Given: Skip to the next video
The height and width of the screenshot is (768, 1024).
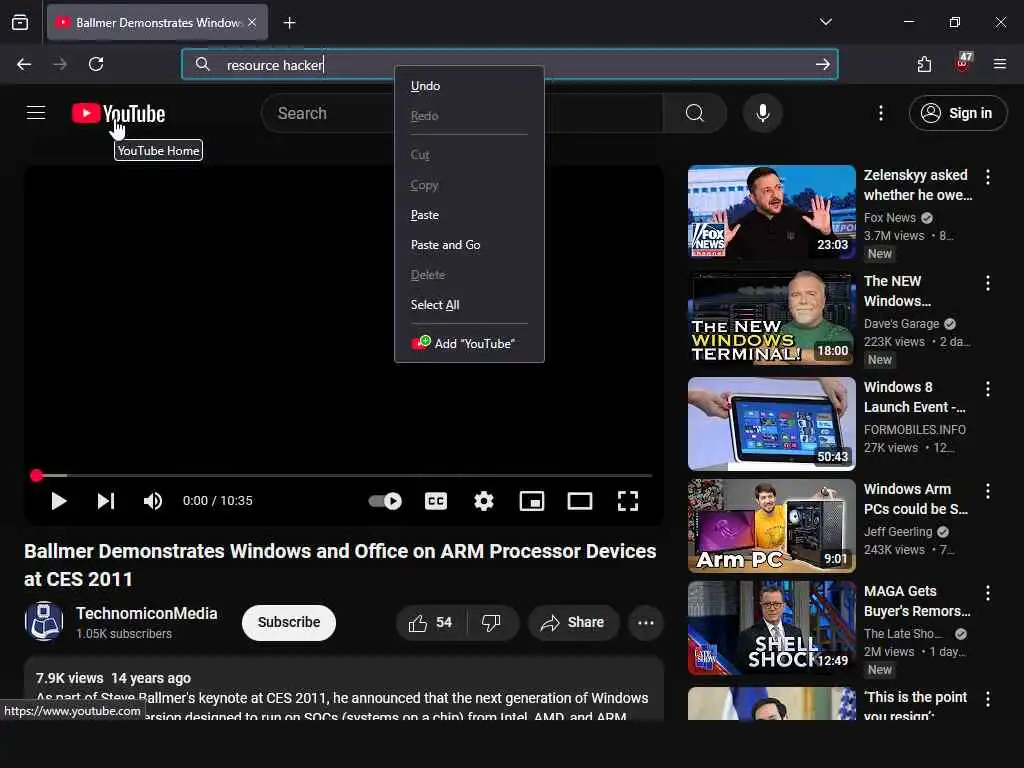Looking at the screenshot, I should (106, 501).
